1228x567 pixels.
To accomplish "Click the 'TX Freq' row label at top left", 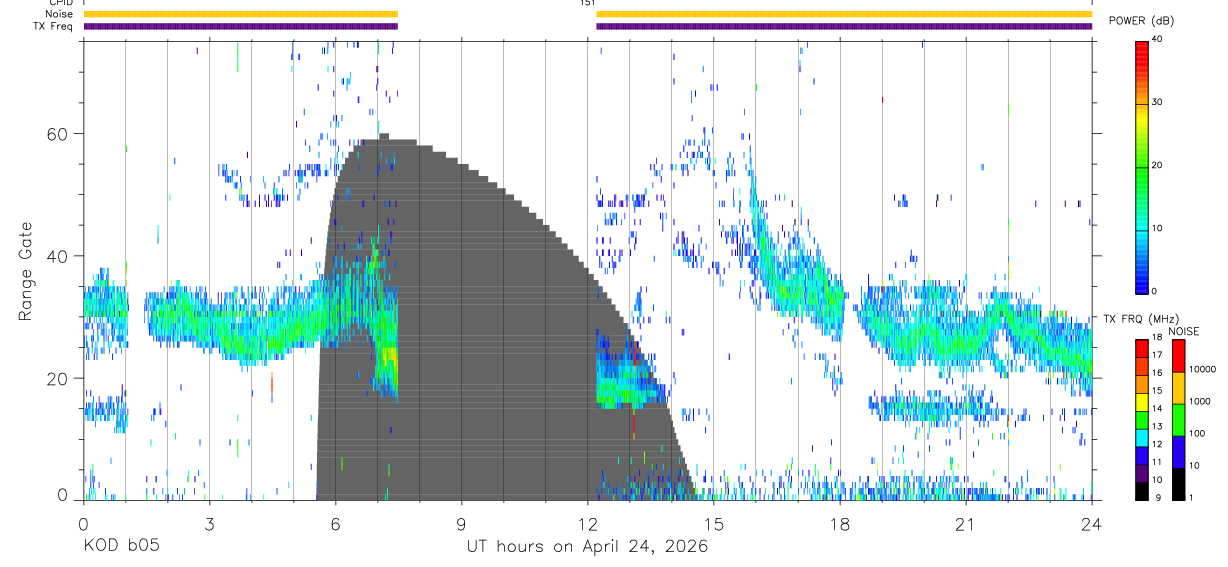I will (x=55, y=26).
